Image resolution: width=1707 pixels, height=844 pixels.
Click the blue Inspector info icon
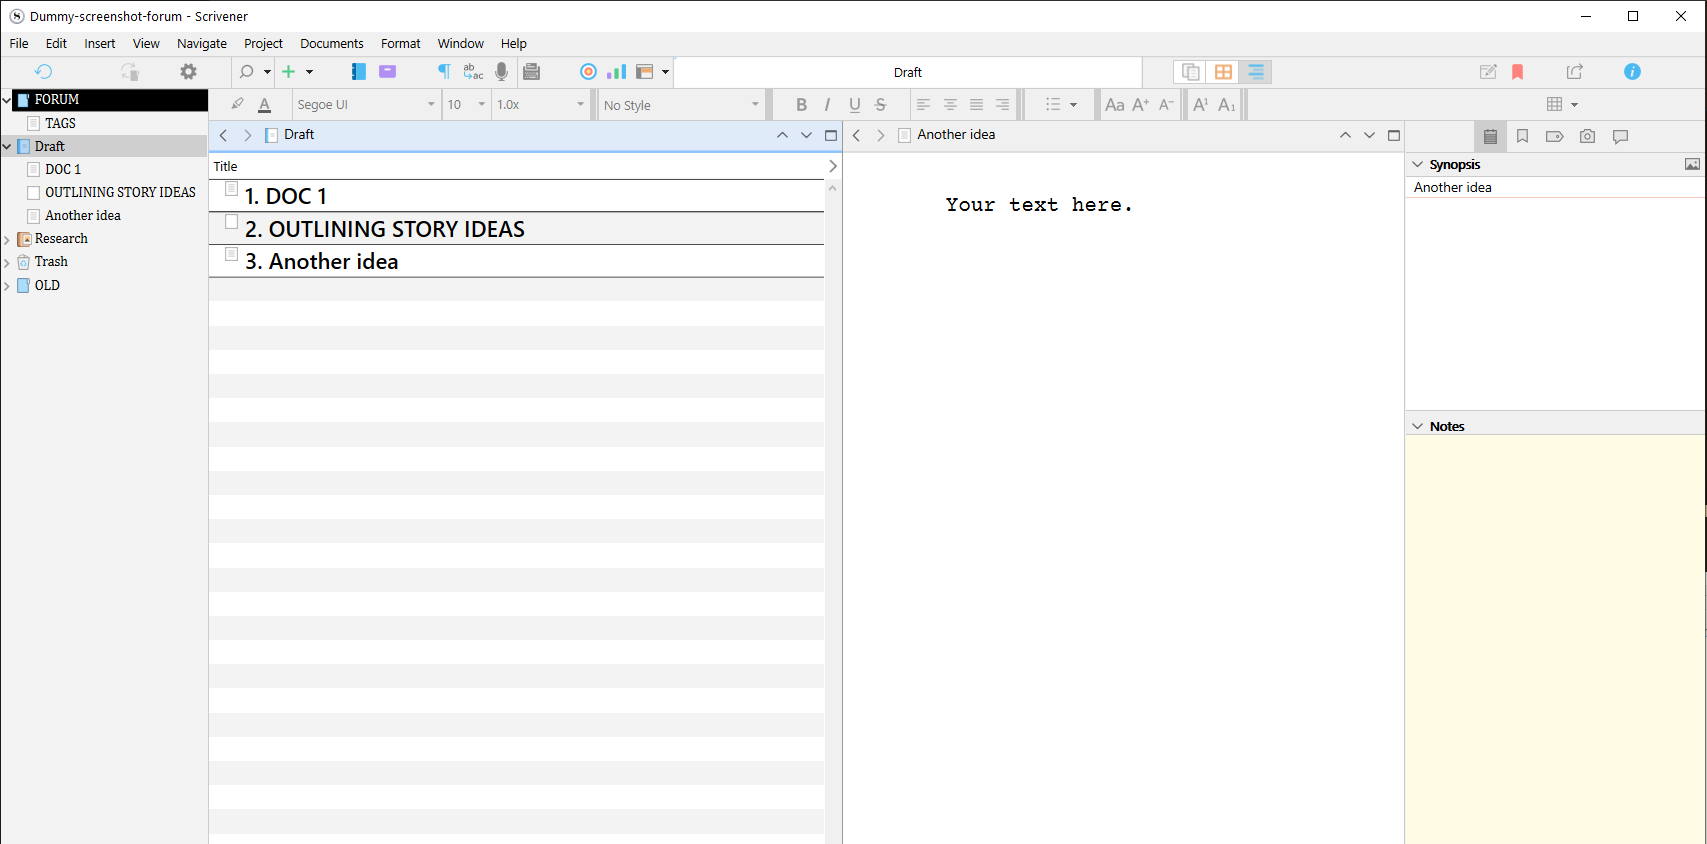click(x=1632, y=72)
